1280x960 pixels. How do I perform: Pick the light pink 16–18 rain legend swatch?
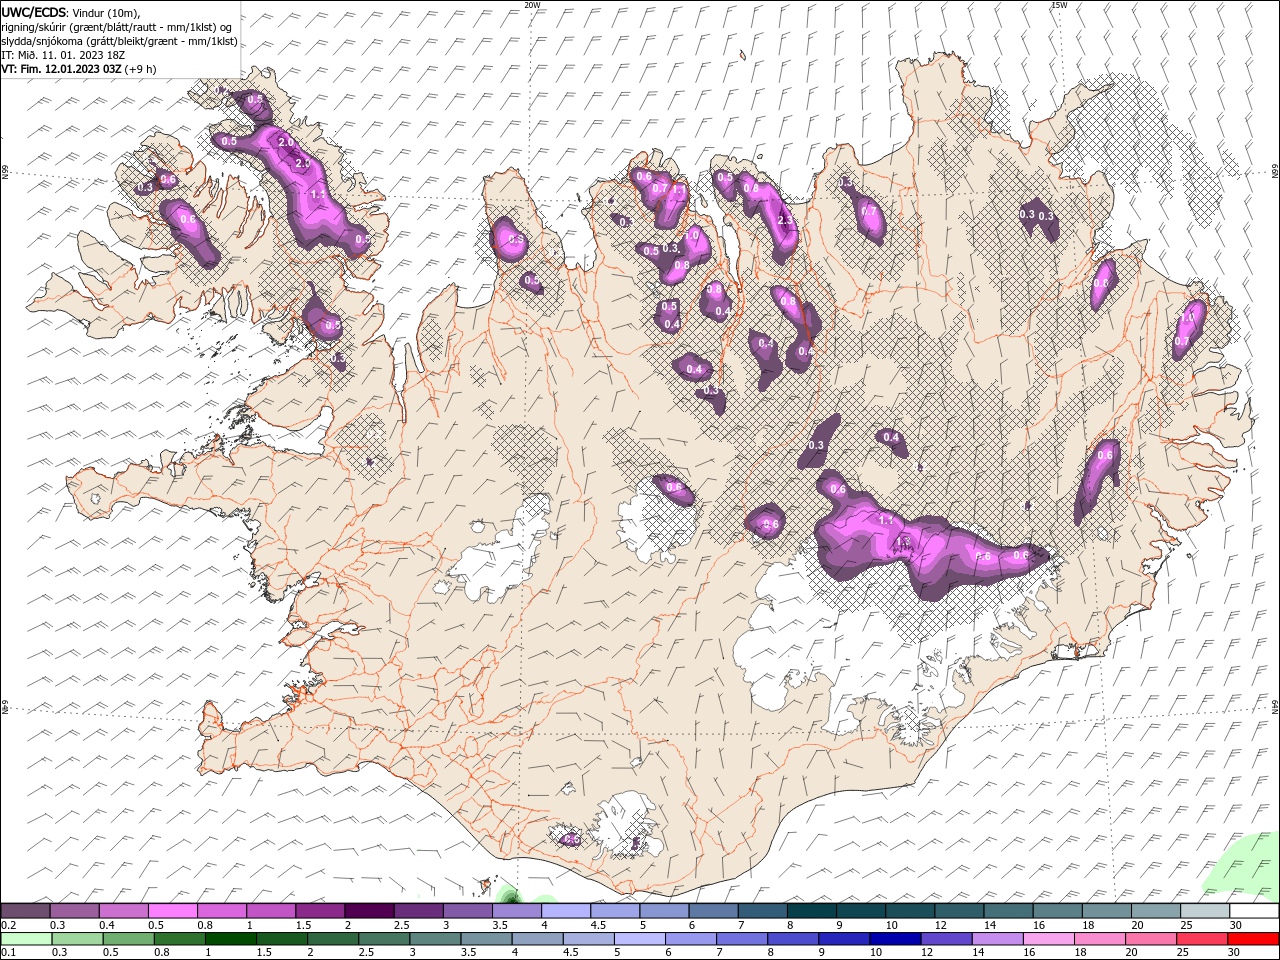pyautogui.click(x=1047, y=939)
